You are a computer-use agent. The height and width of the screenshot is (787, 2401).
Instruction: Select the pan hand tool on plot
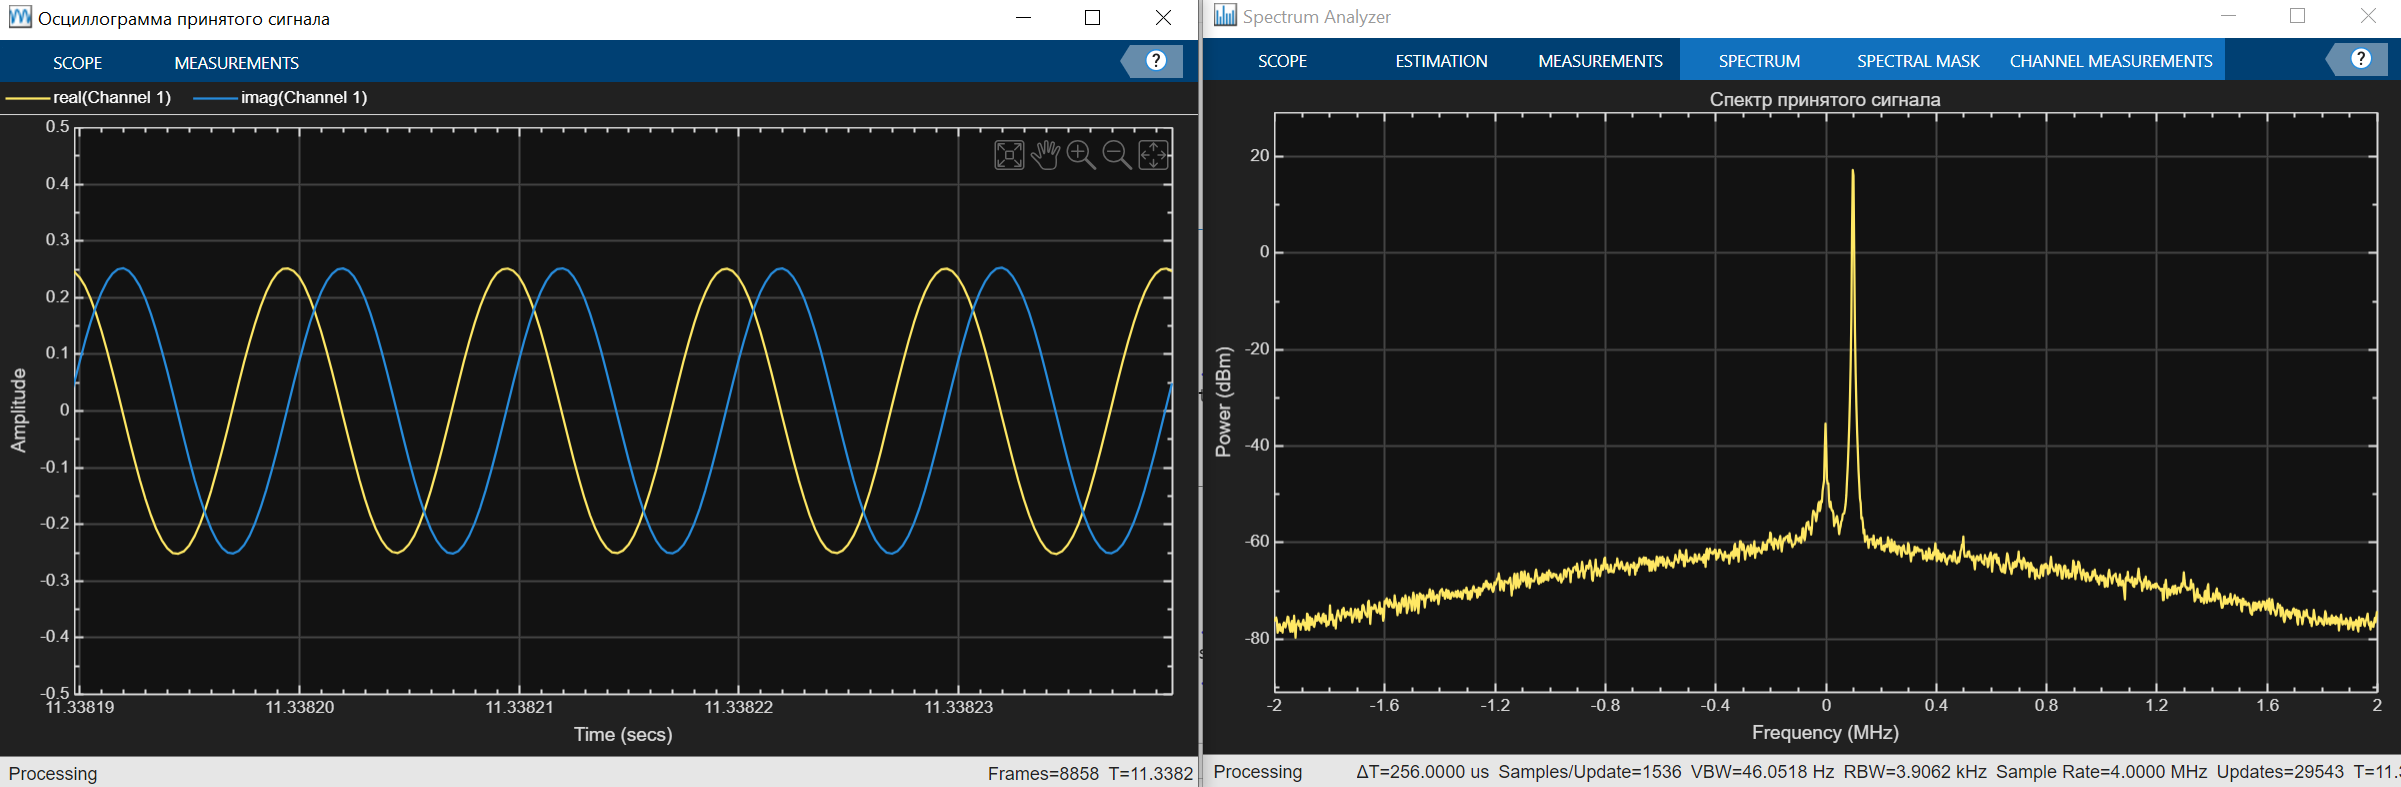[x=1045, y=155]
